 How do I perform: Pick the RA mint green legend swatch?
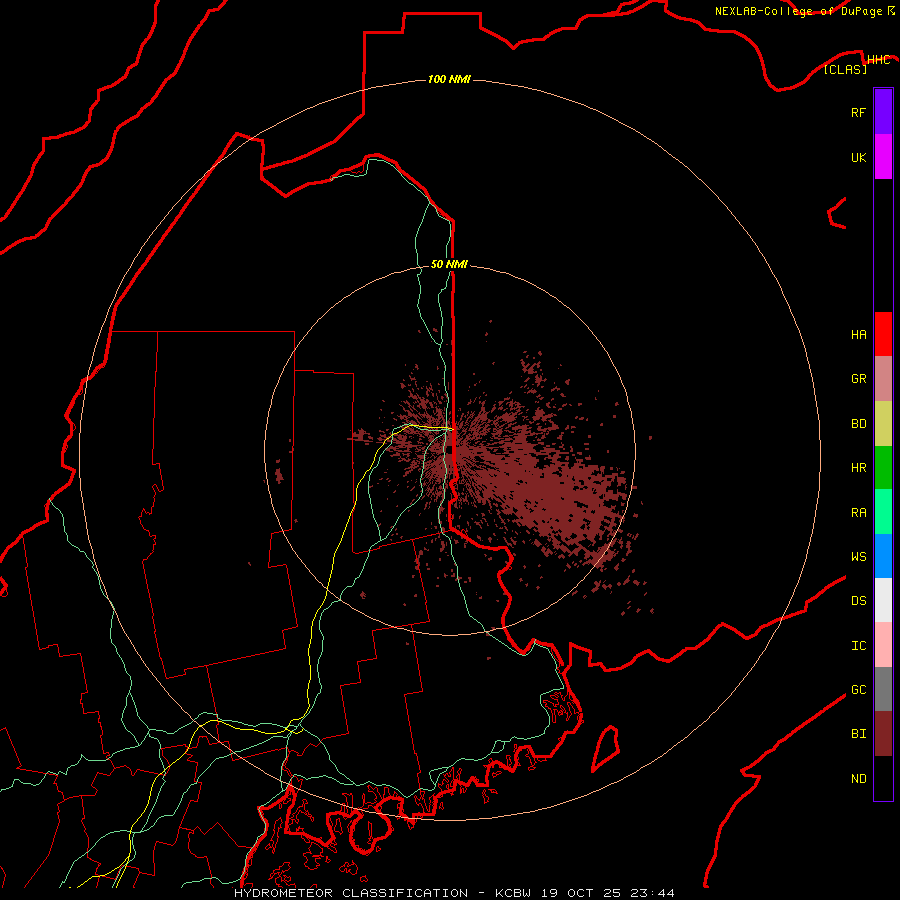click(x=883, y=512)
